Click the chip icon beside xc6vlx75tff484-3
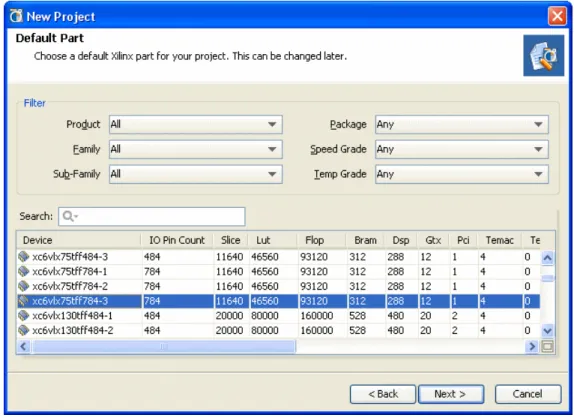This screenshot has width=574, height=418. point(24,257)
